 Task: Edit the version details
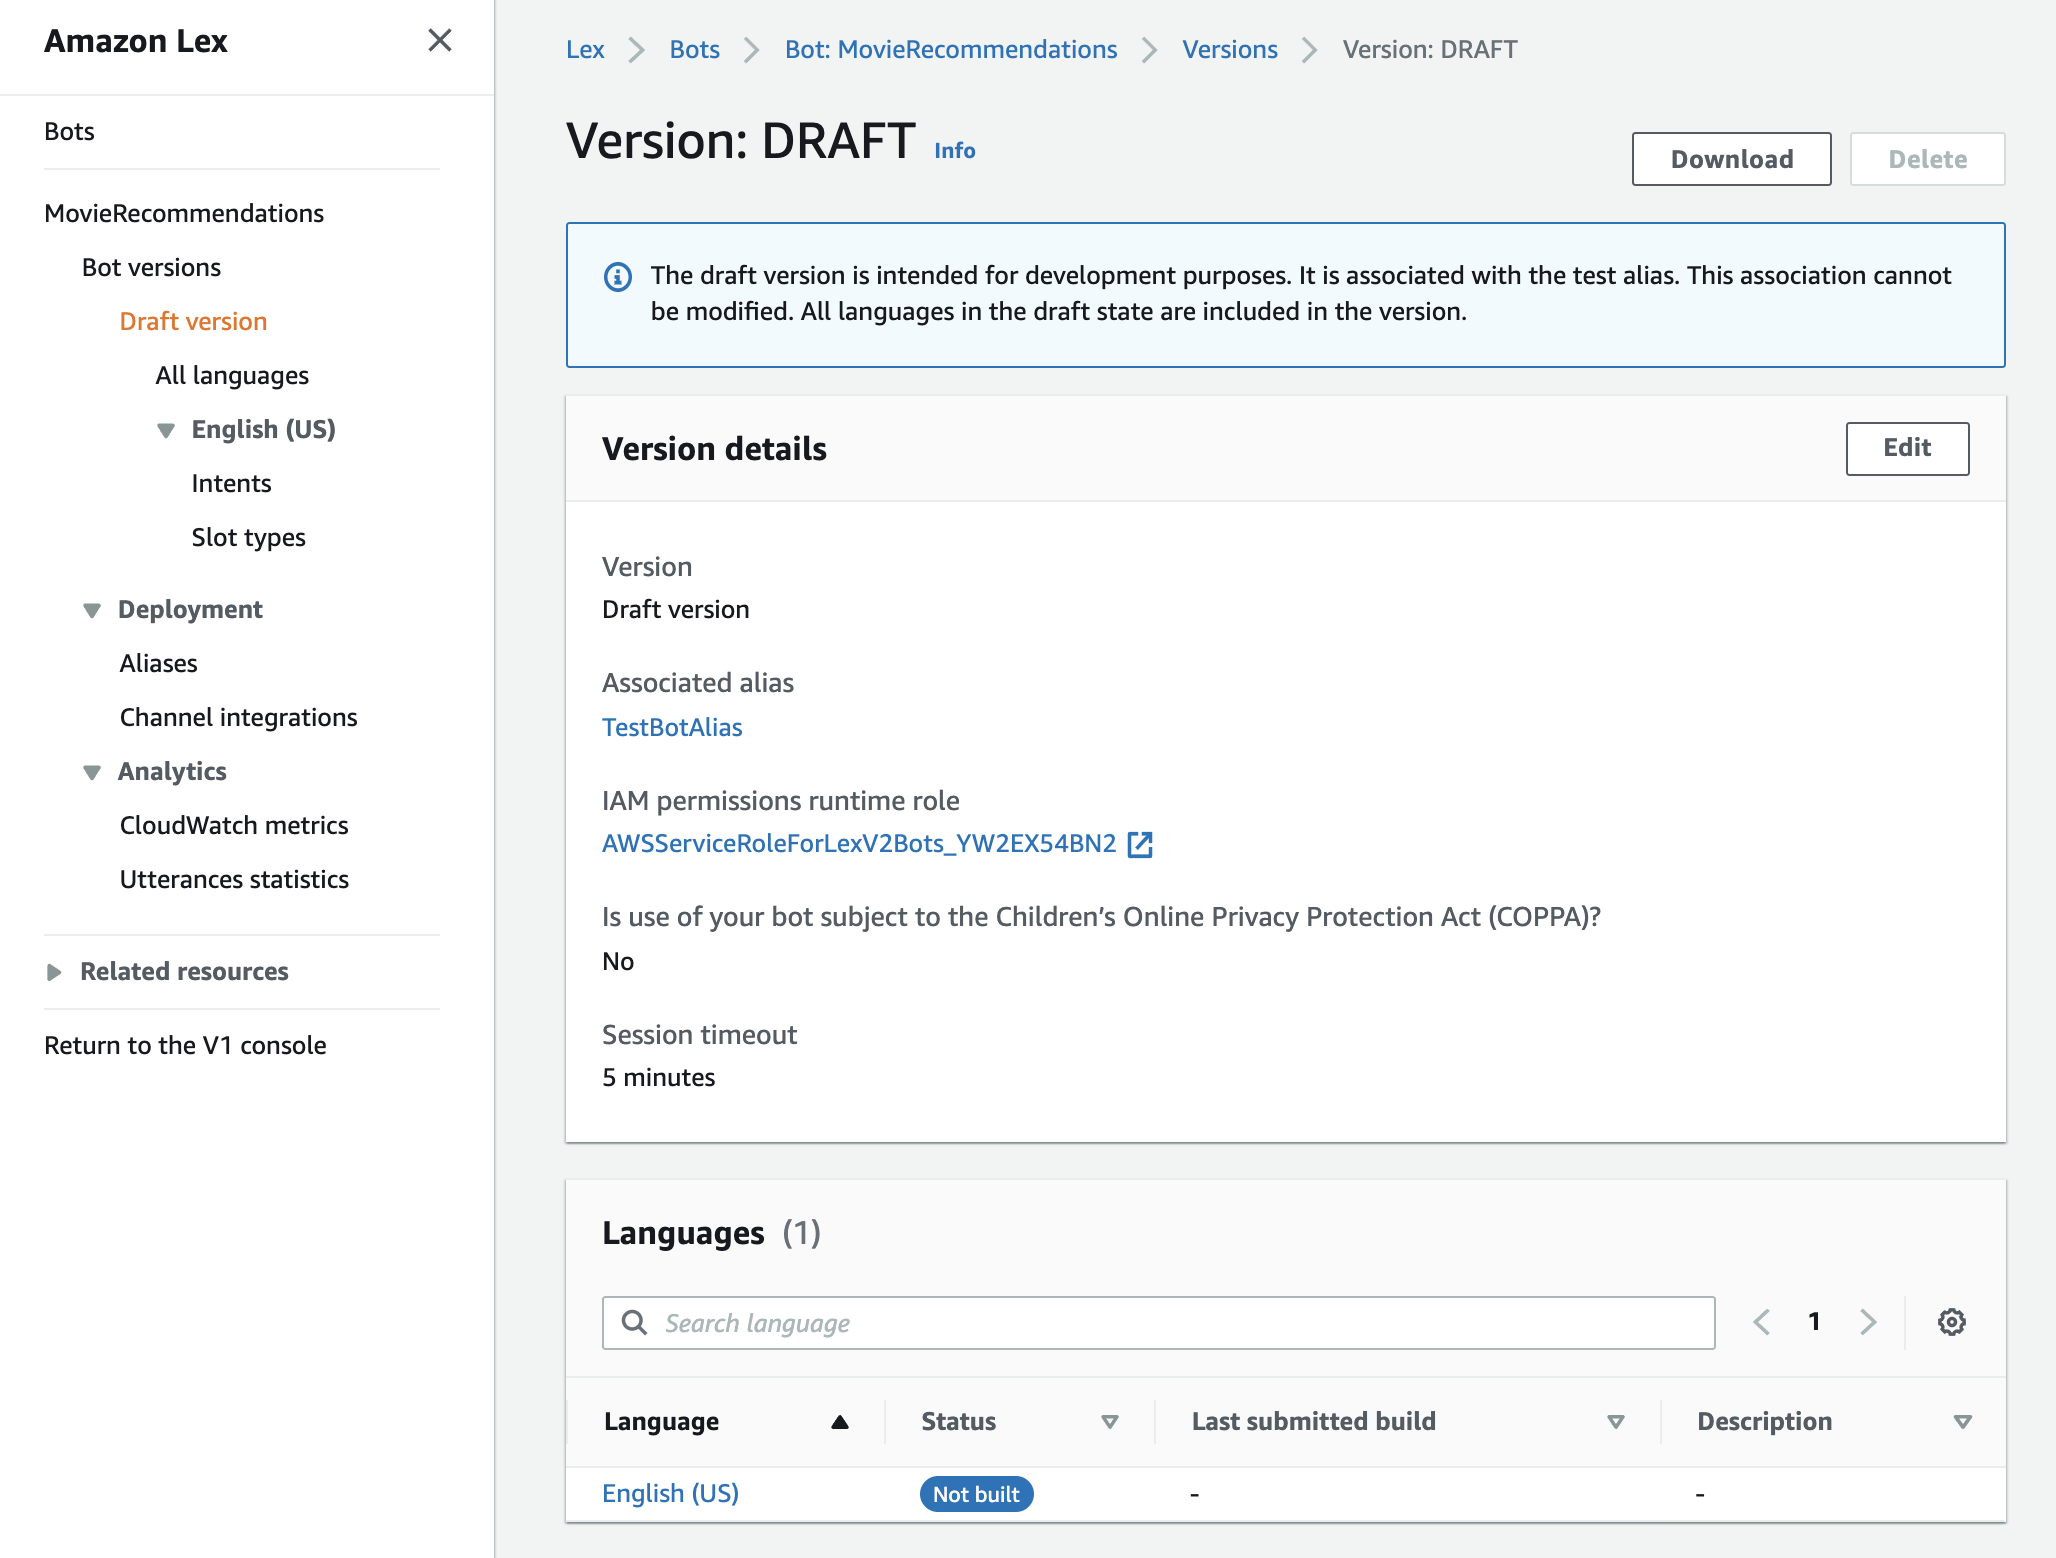[x=1906, y=448]
